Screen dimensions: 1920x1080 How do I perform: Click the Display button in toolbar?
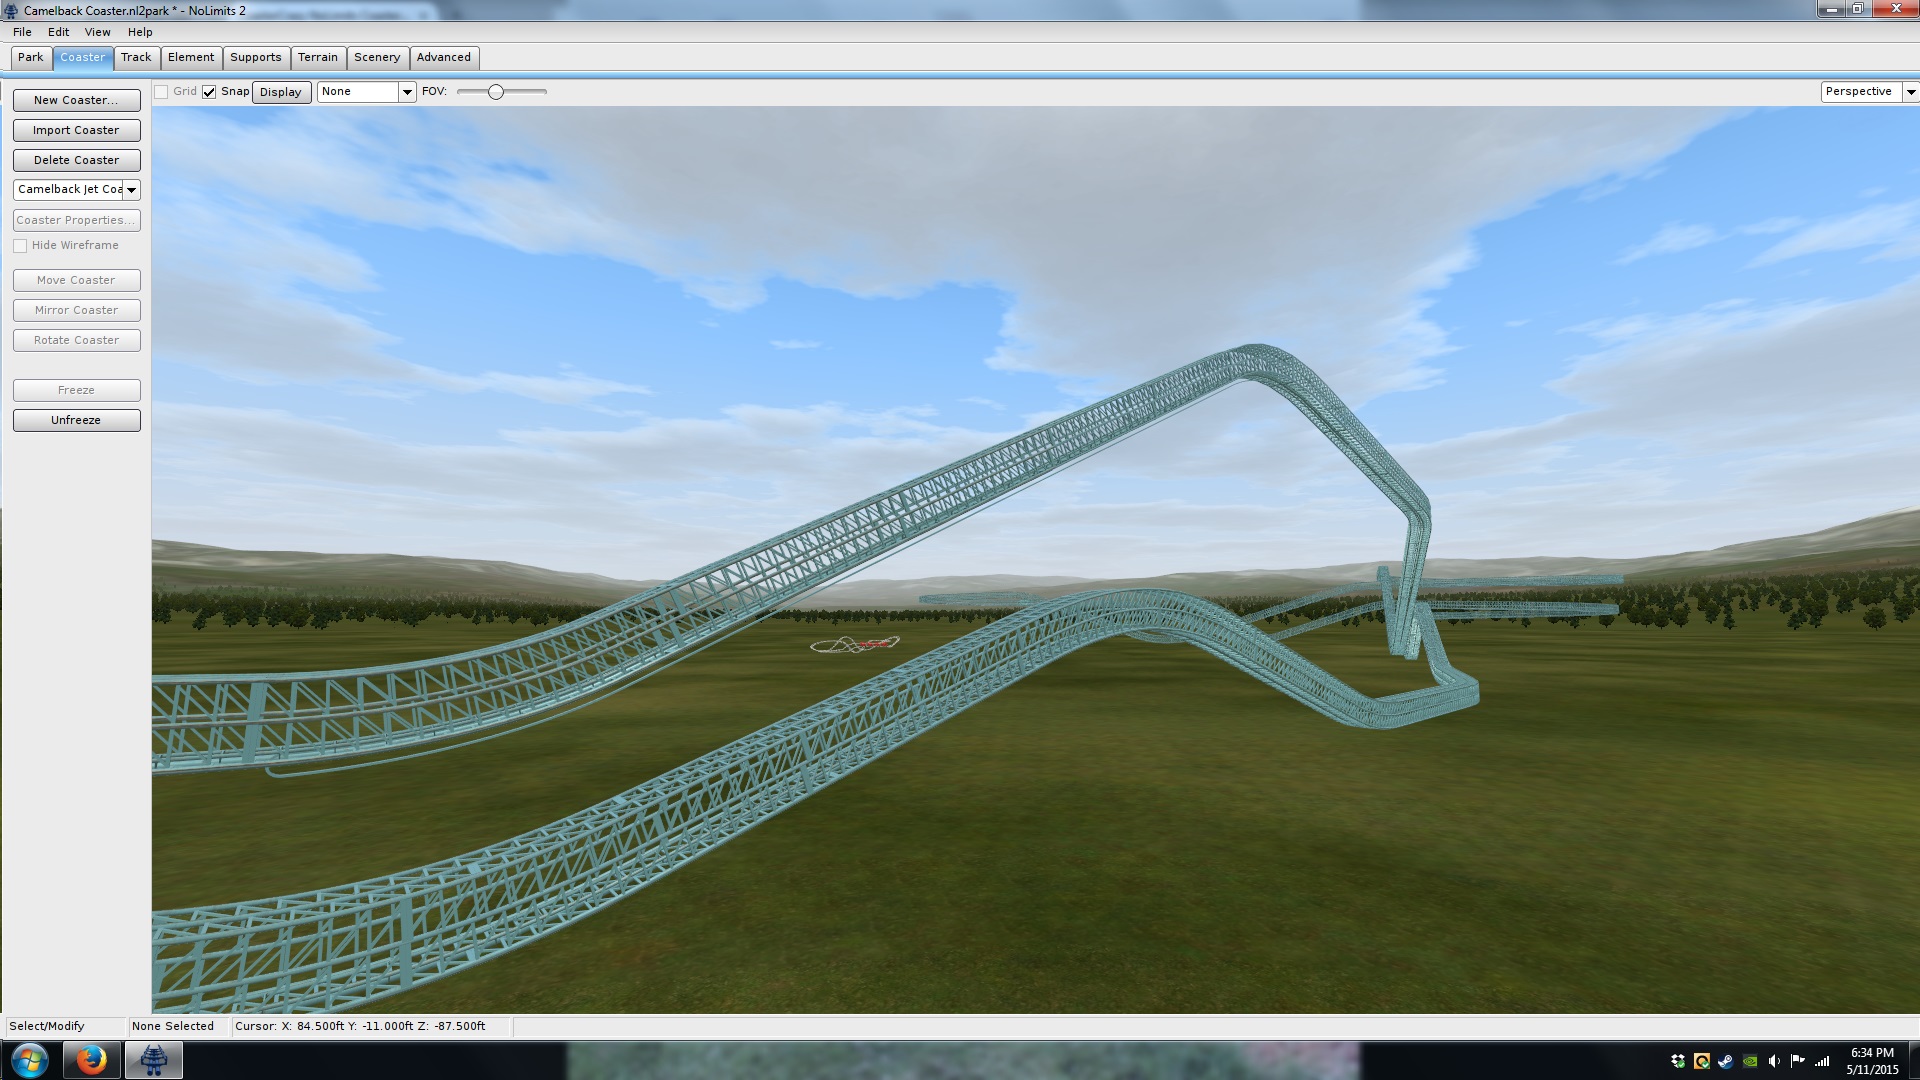pos(281,92)
